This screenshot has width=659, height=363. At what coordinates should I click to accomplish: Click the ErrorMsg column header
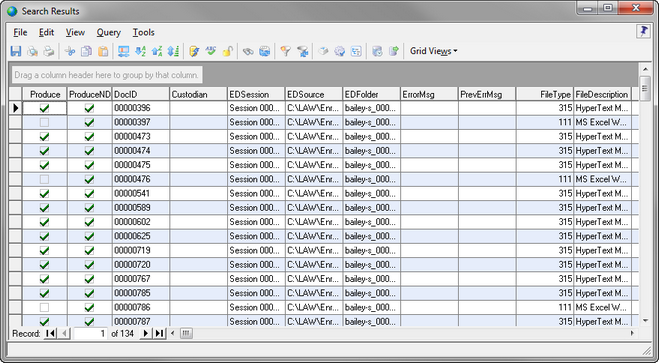[429, 95]
